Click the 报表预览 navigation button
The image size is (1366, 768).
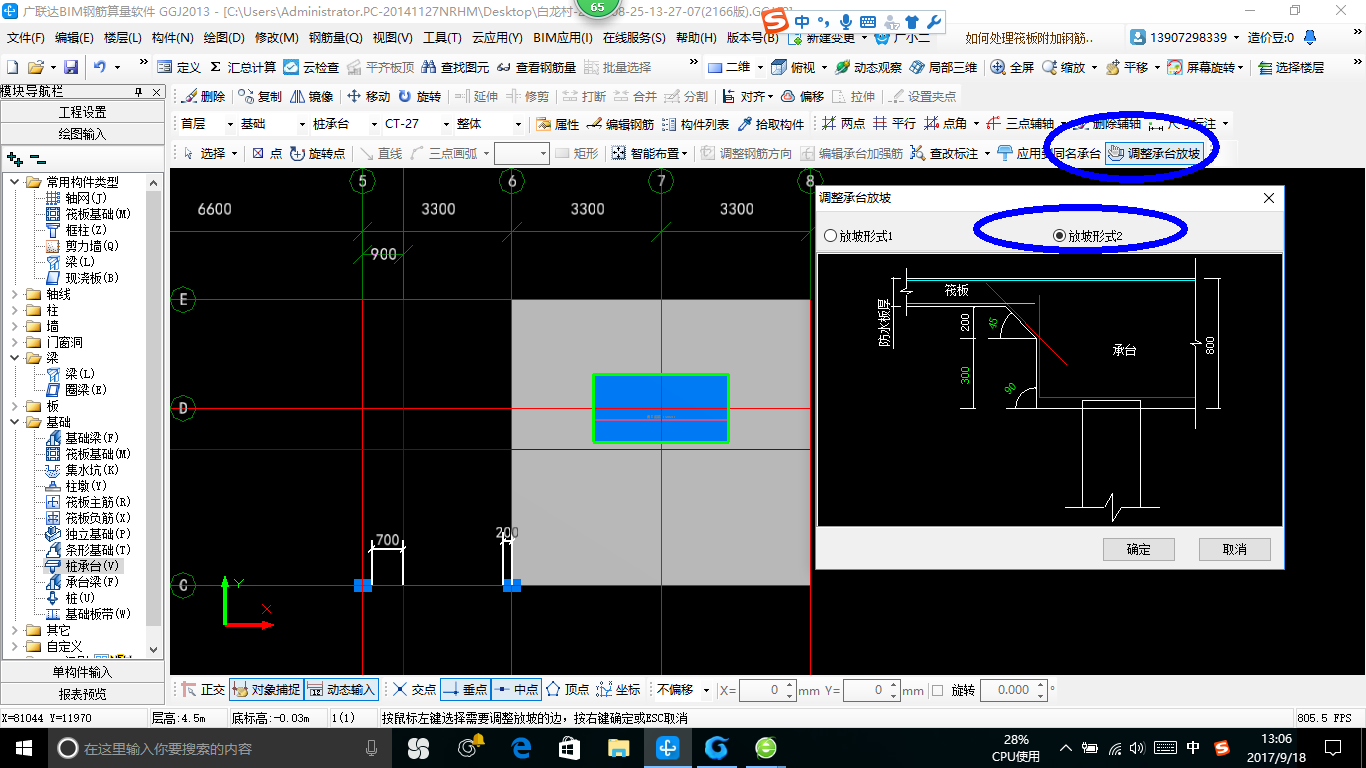(82, 693)
